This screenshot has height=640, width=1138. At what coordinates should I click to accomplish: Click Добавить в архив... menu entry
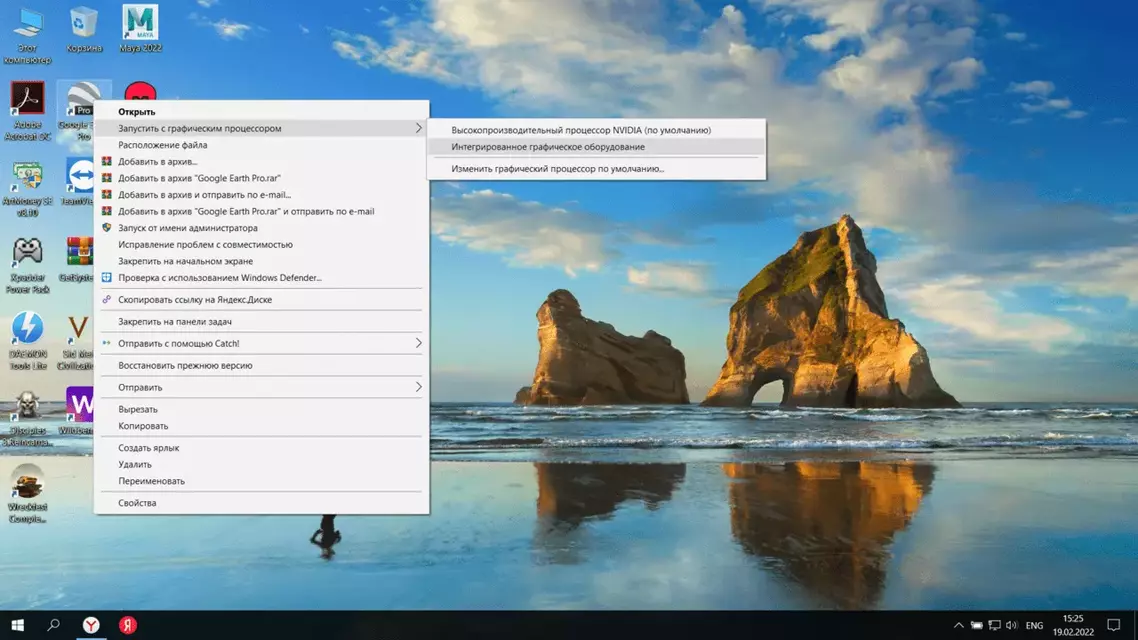click(x=261, y=162)
